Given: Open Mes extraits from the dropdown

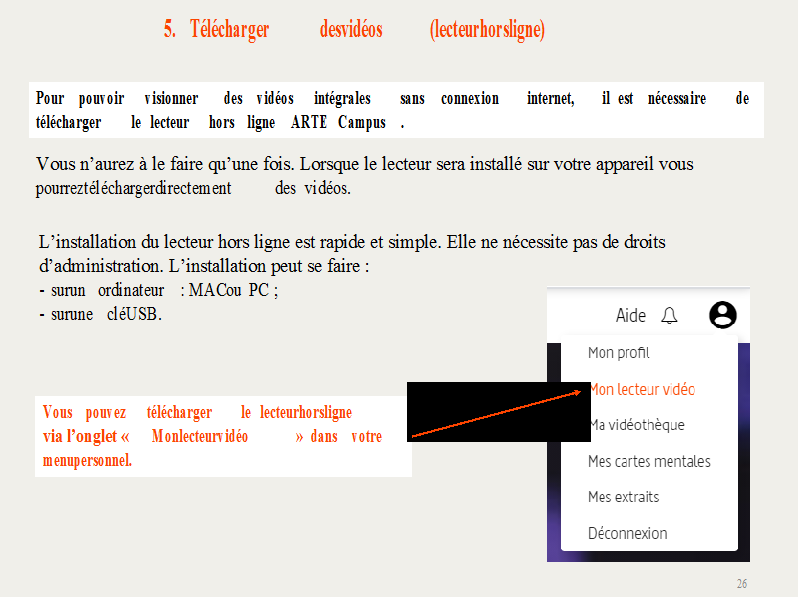Looking at the screenshot, I should click(623, 497).
